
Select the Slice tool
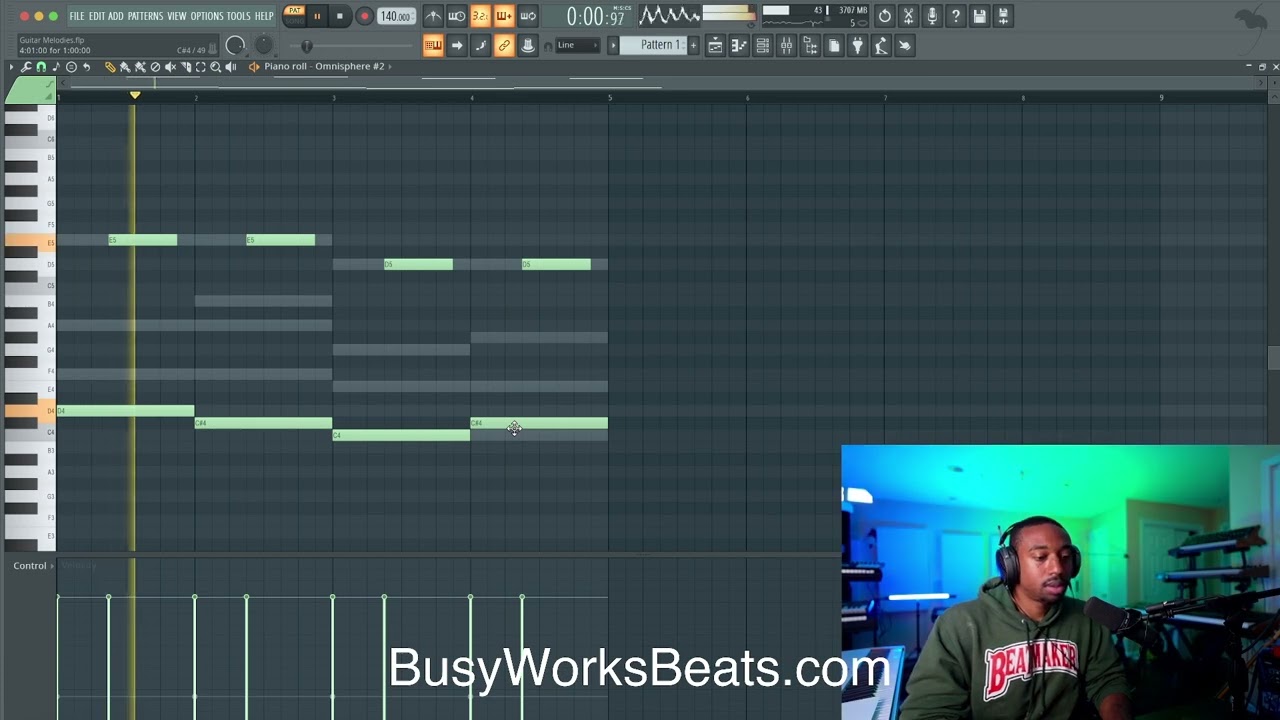[185, 67]
